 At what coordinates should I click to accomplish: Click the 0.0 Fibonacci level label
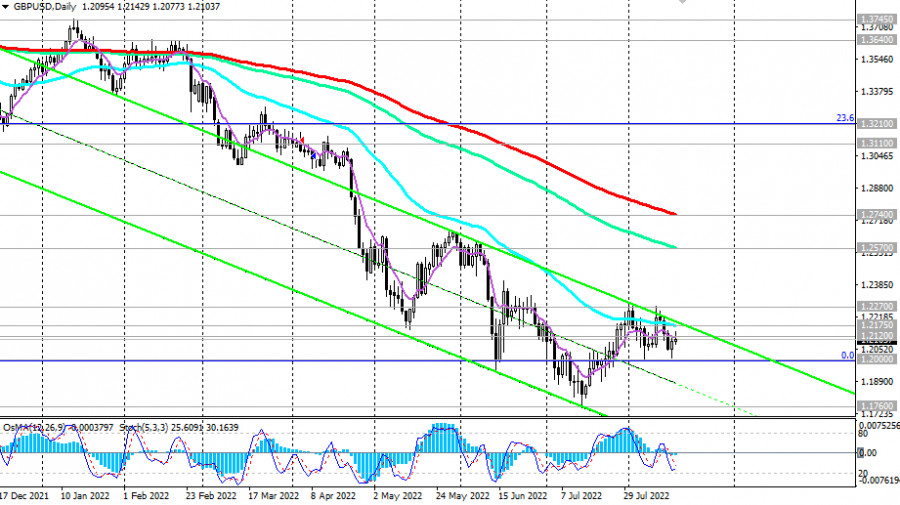(x=848, y=356)
